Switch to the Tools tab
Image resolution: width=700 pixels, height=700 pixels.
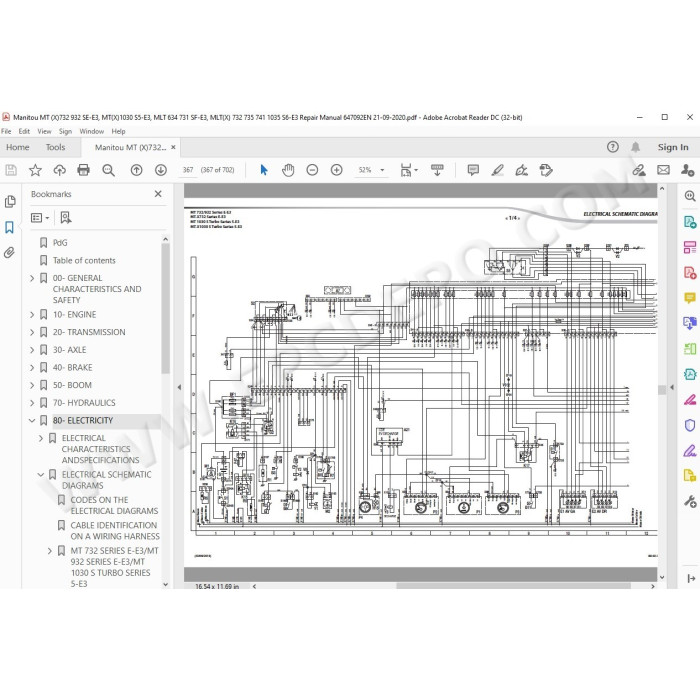pos(55,147)
